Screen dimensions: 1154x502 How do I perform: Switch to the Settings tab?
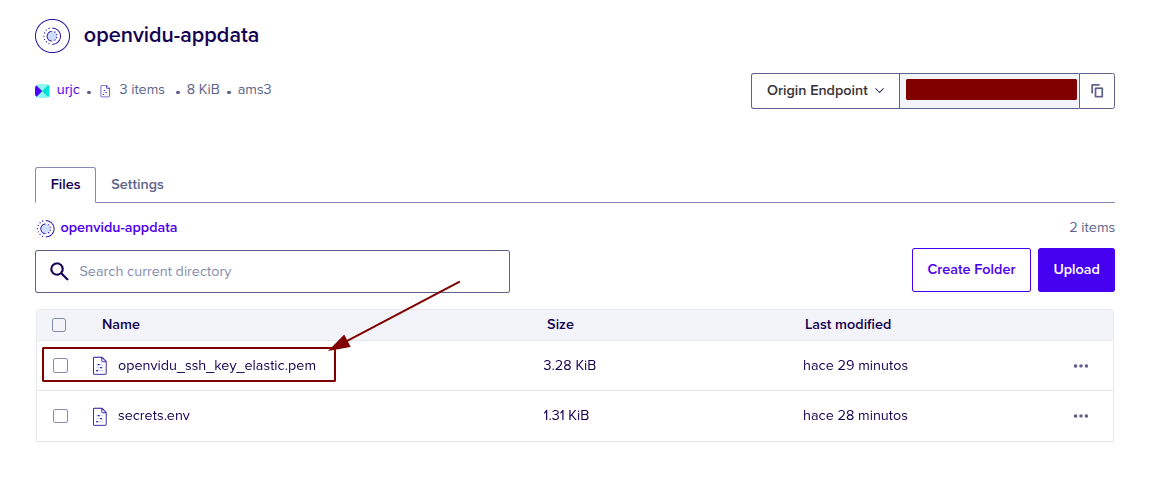pos(137,185)
